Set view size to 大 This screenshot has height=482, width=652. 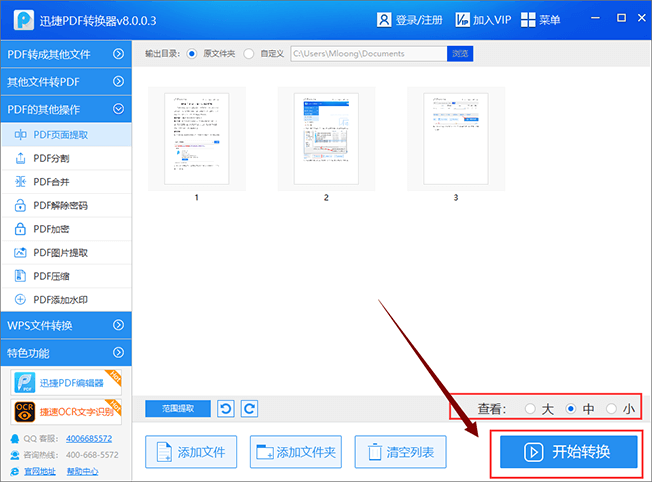(530, 409)
